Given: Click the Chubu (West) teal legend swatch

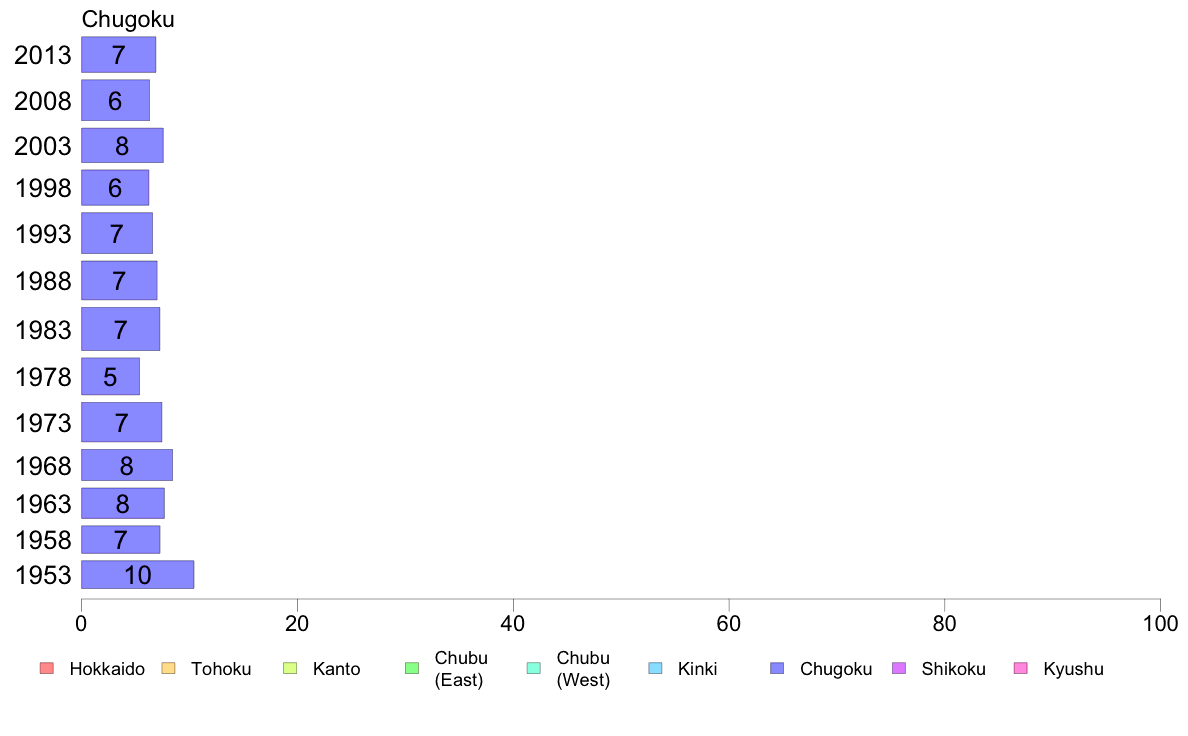Looking at the screenshot, I should tap(533, 668).
